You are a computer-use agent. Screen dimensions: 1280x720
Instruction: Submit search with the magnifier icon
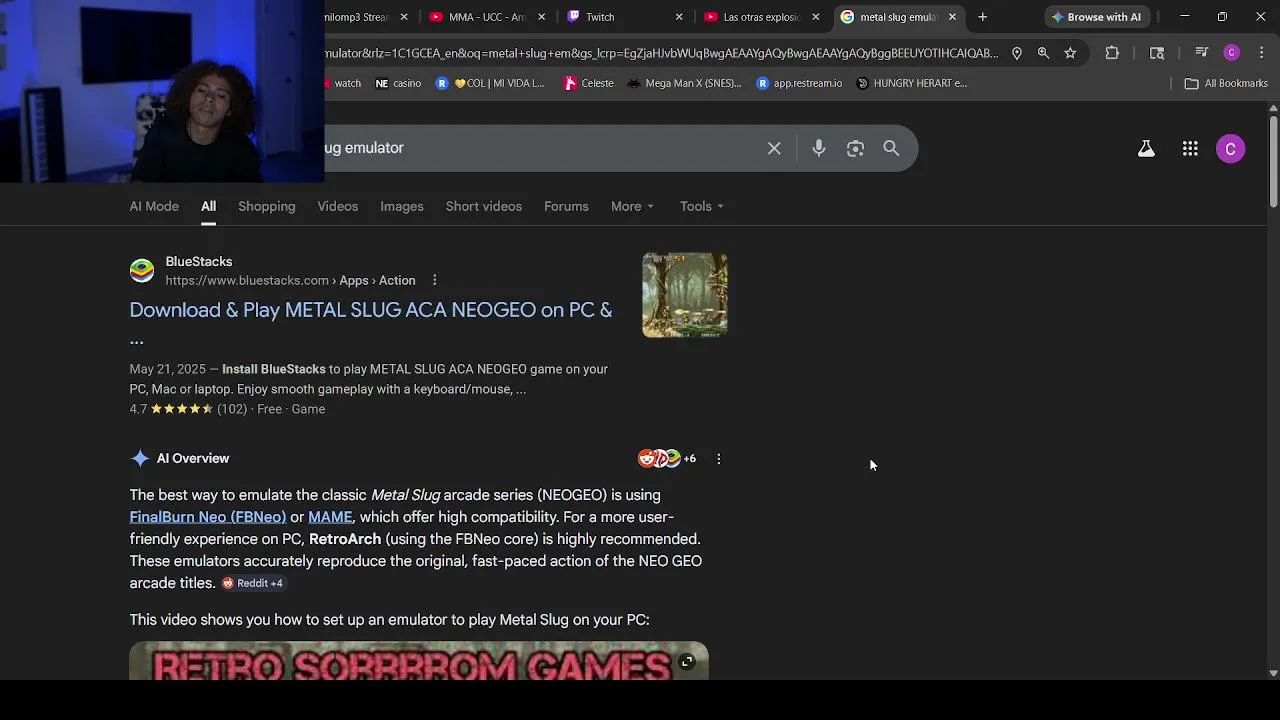point(891,148)
